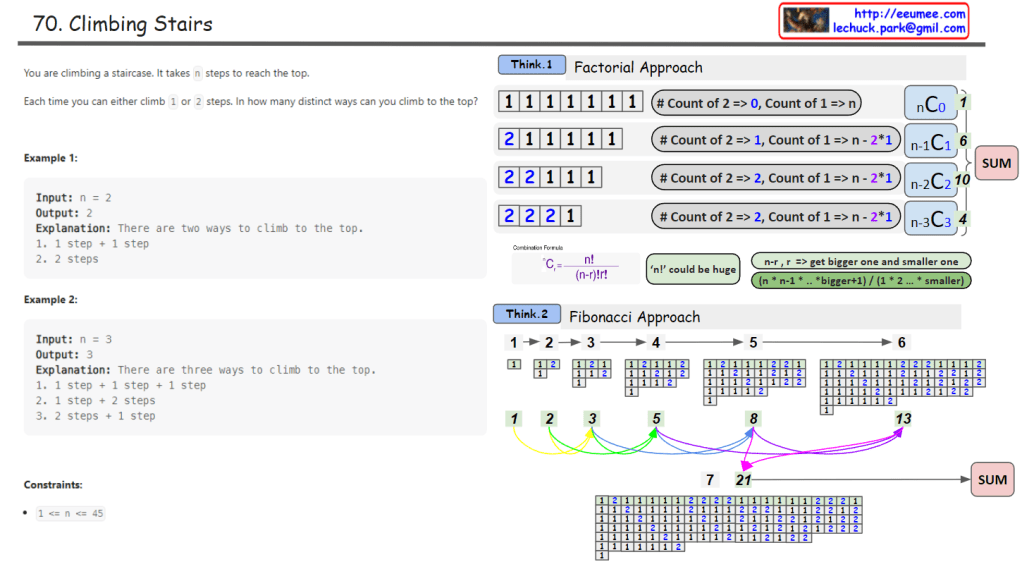
Task: Click the SUM box beside the combination results
Action: [996, 163]
